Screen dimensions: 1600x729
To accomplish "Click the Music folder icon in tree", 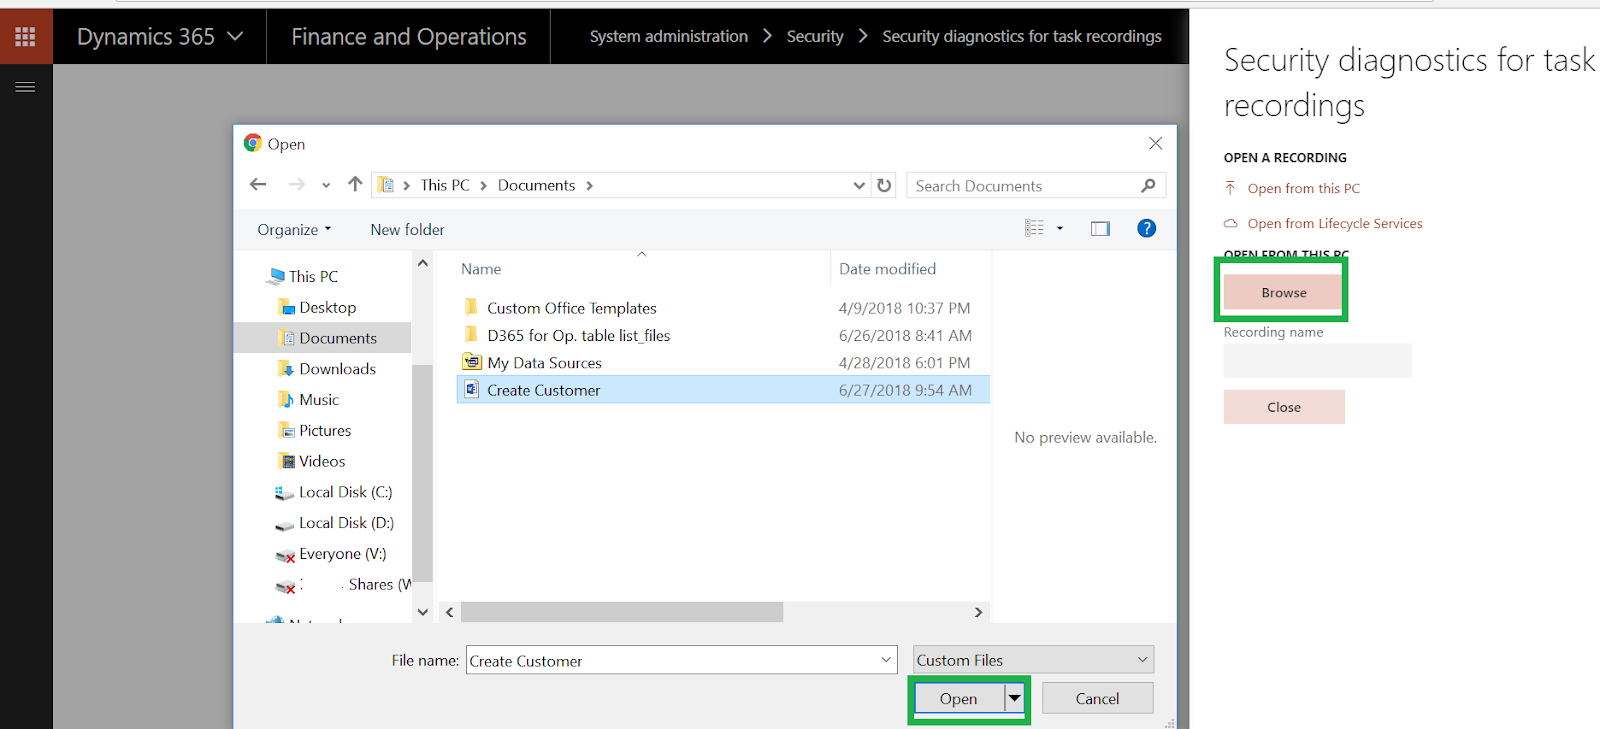I will tap(287, 399).
